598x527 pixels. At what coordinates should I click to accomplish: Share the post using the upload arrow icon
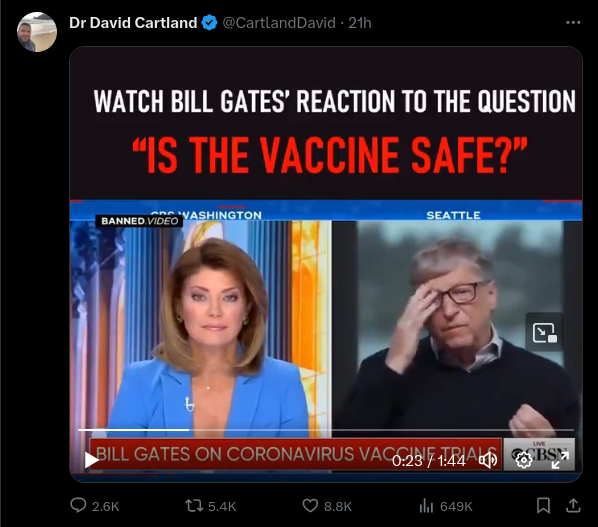572,506
